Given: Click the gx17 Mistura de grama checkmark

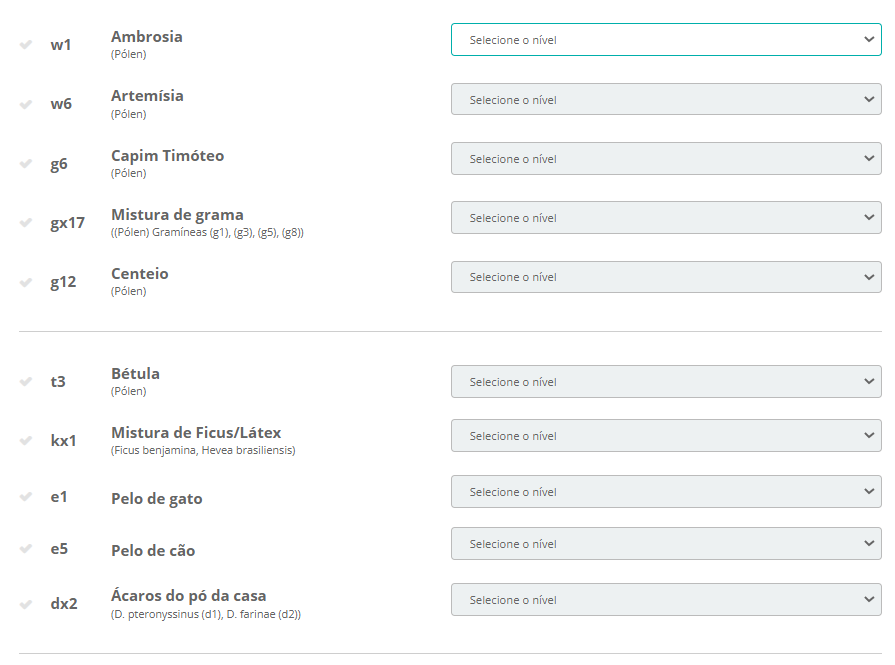Looking at the screenshot, I should [26, 223].
